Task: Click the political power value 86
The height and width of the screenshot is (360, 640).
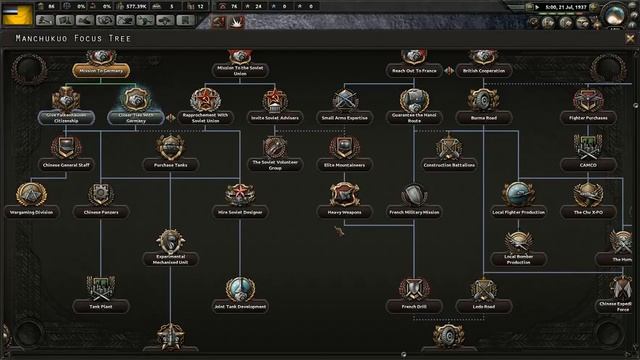Action: (51, 7)
